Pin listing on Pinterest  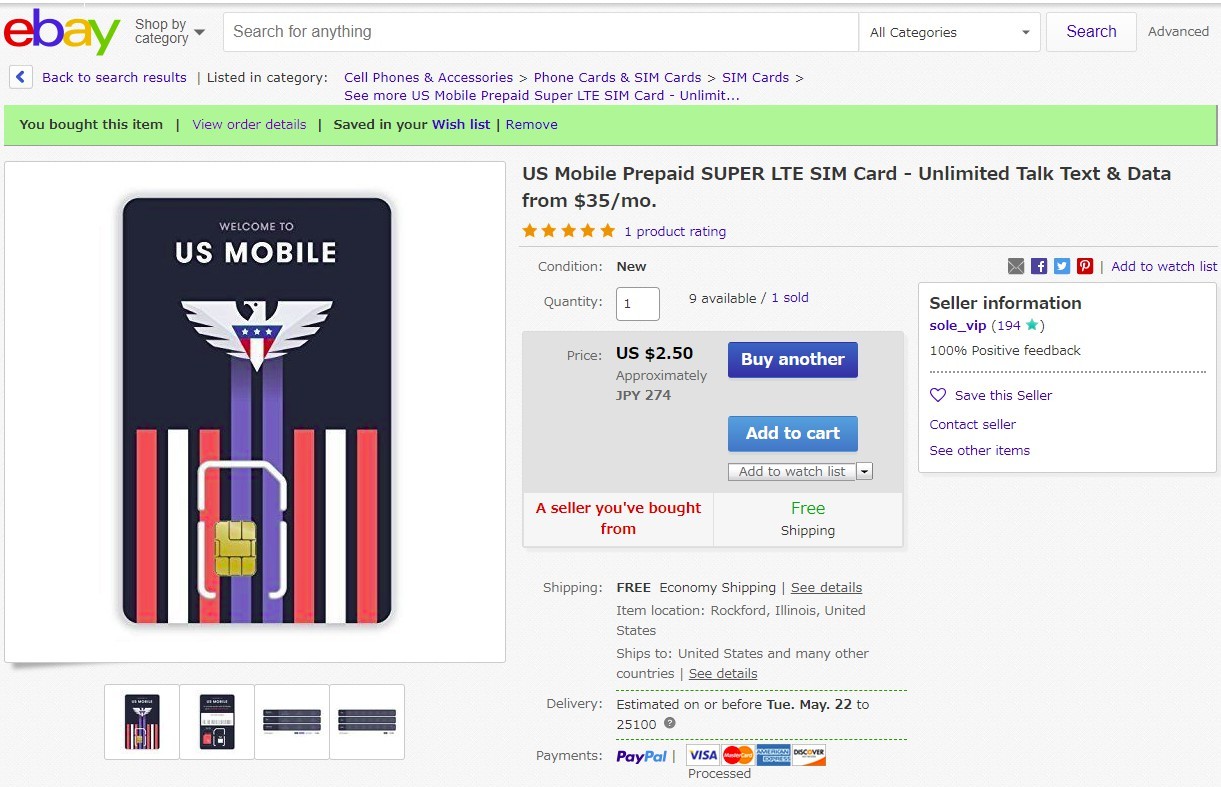point(1085,266)
